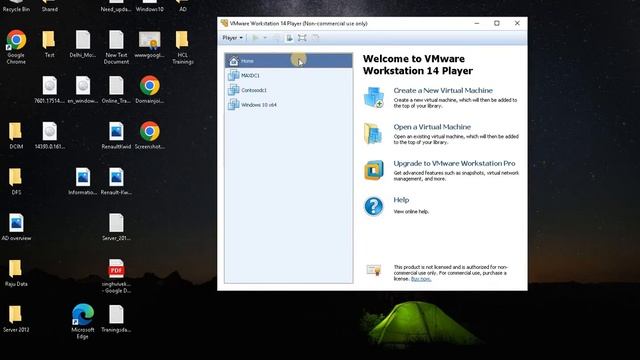This screenshot has height=360, width=640.
Task: Select the Screenshot... Chrome file
Action: click(x=149, y=135)
